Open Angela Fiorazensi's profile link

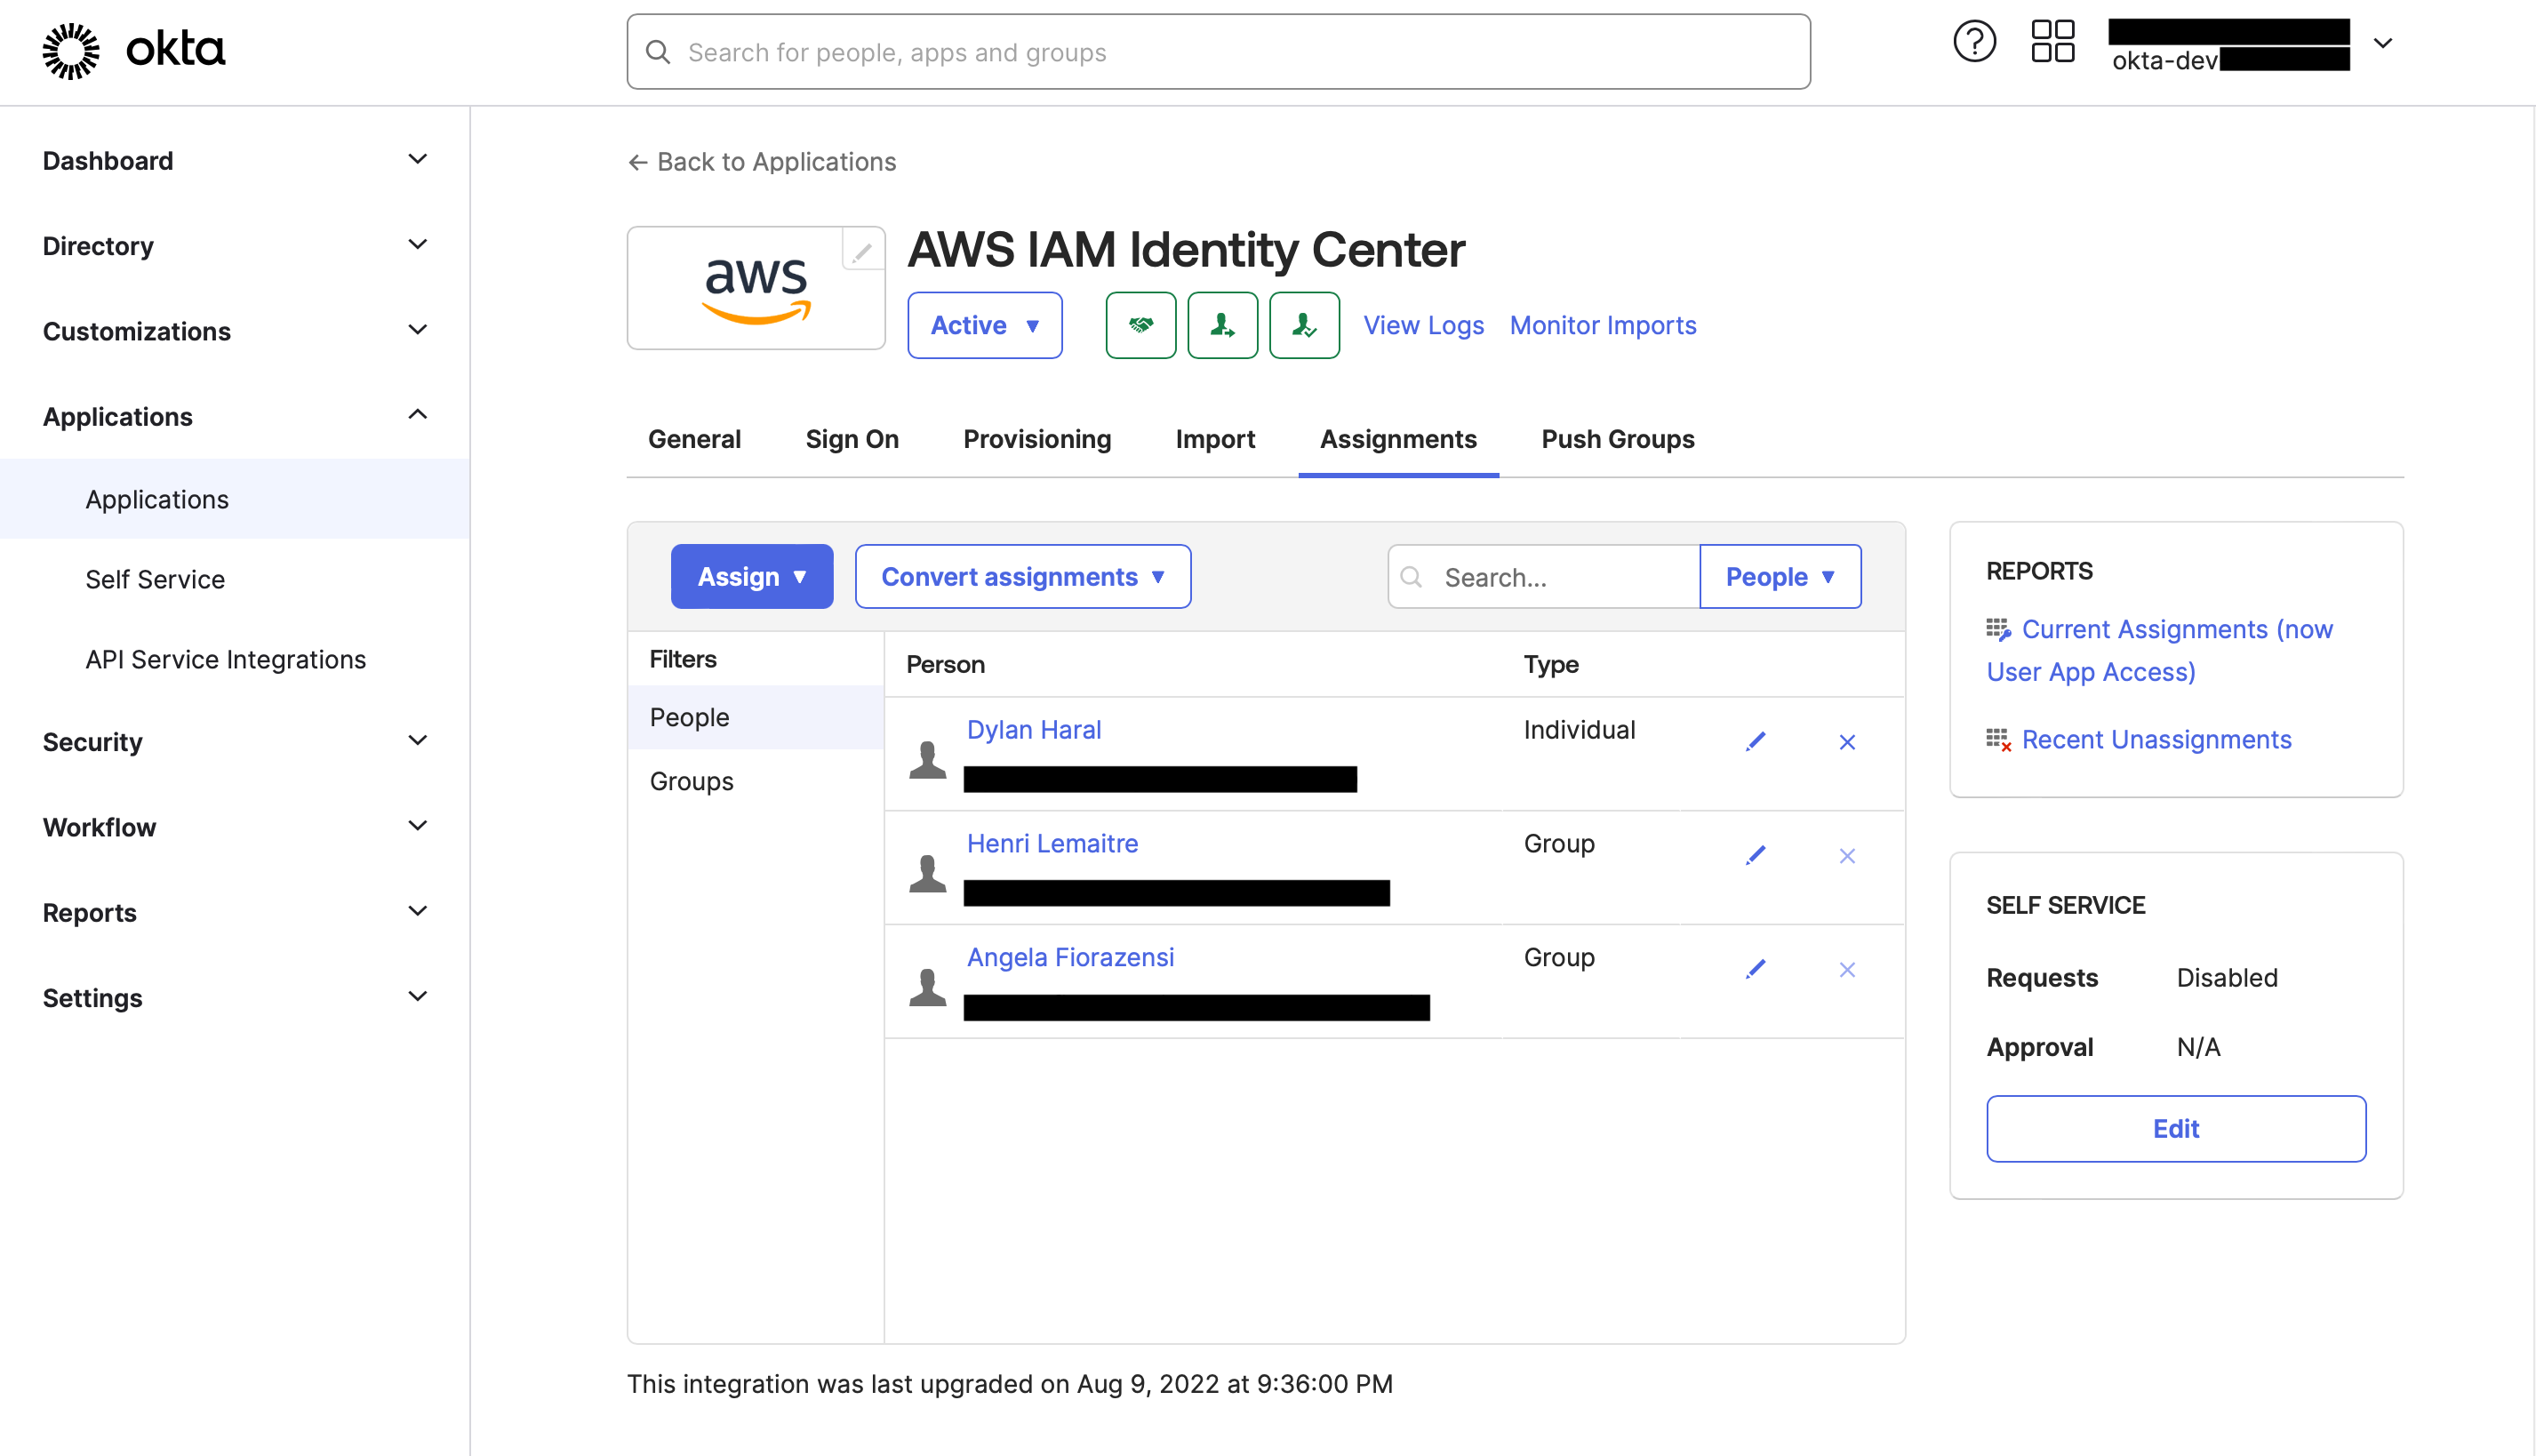(x=1070, y=957)
